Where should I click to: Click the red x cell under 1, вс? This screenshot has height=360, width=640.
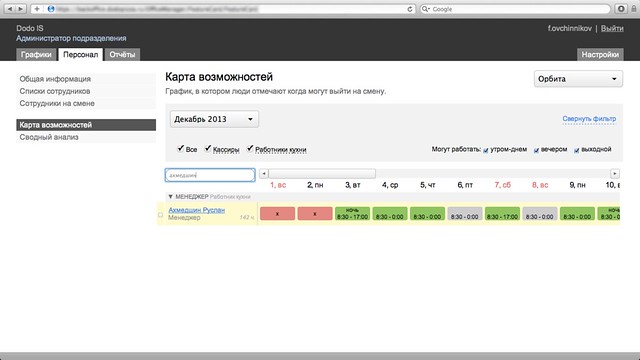[278, 213]
